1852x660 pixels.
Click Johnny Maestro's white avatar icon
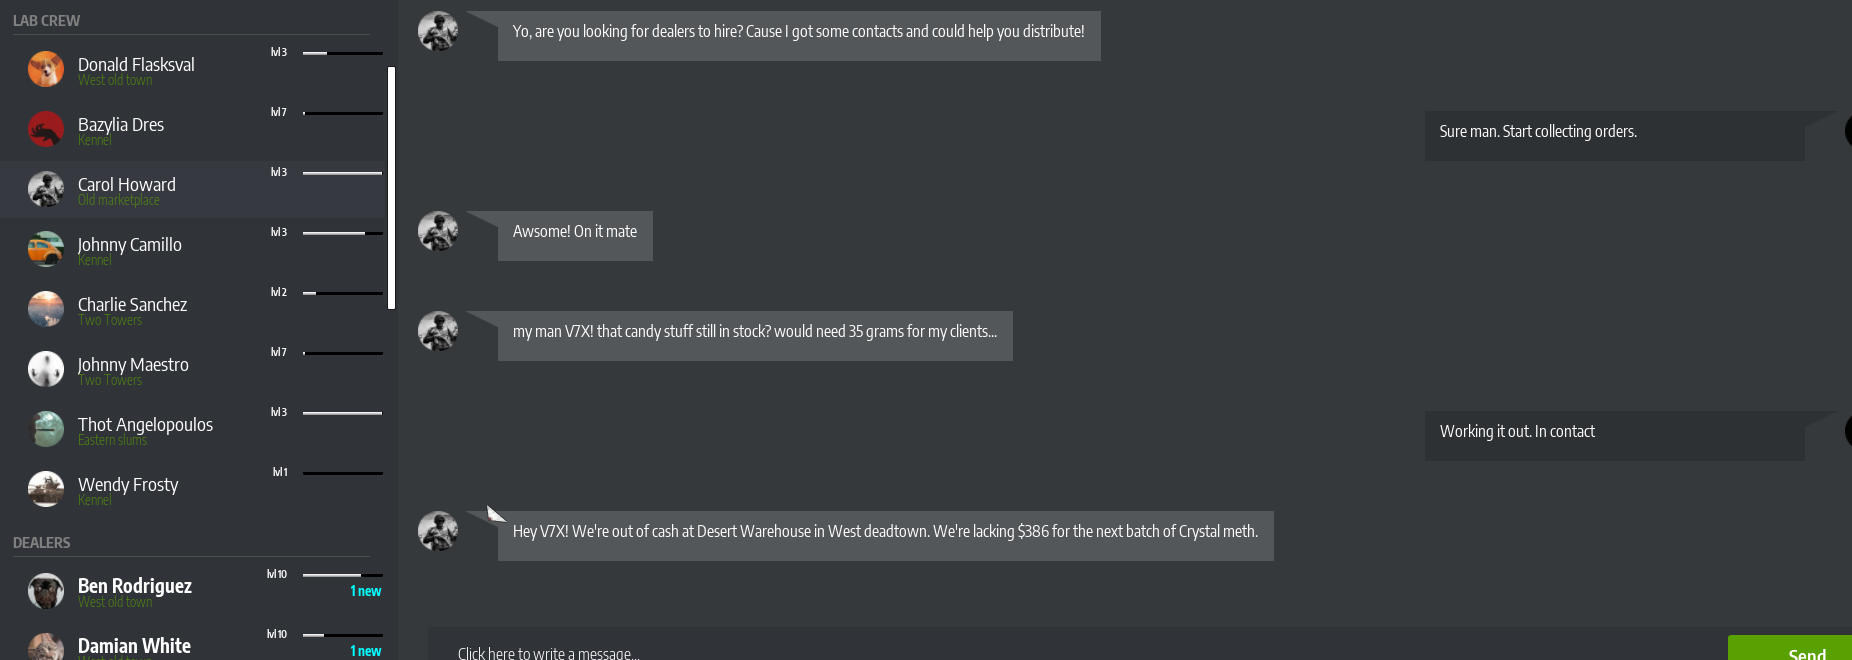point(46,369)
